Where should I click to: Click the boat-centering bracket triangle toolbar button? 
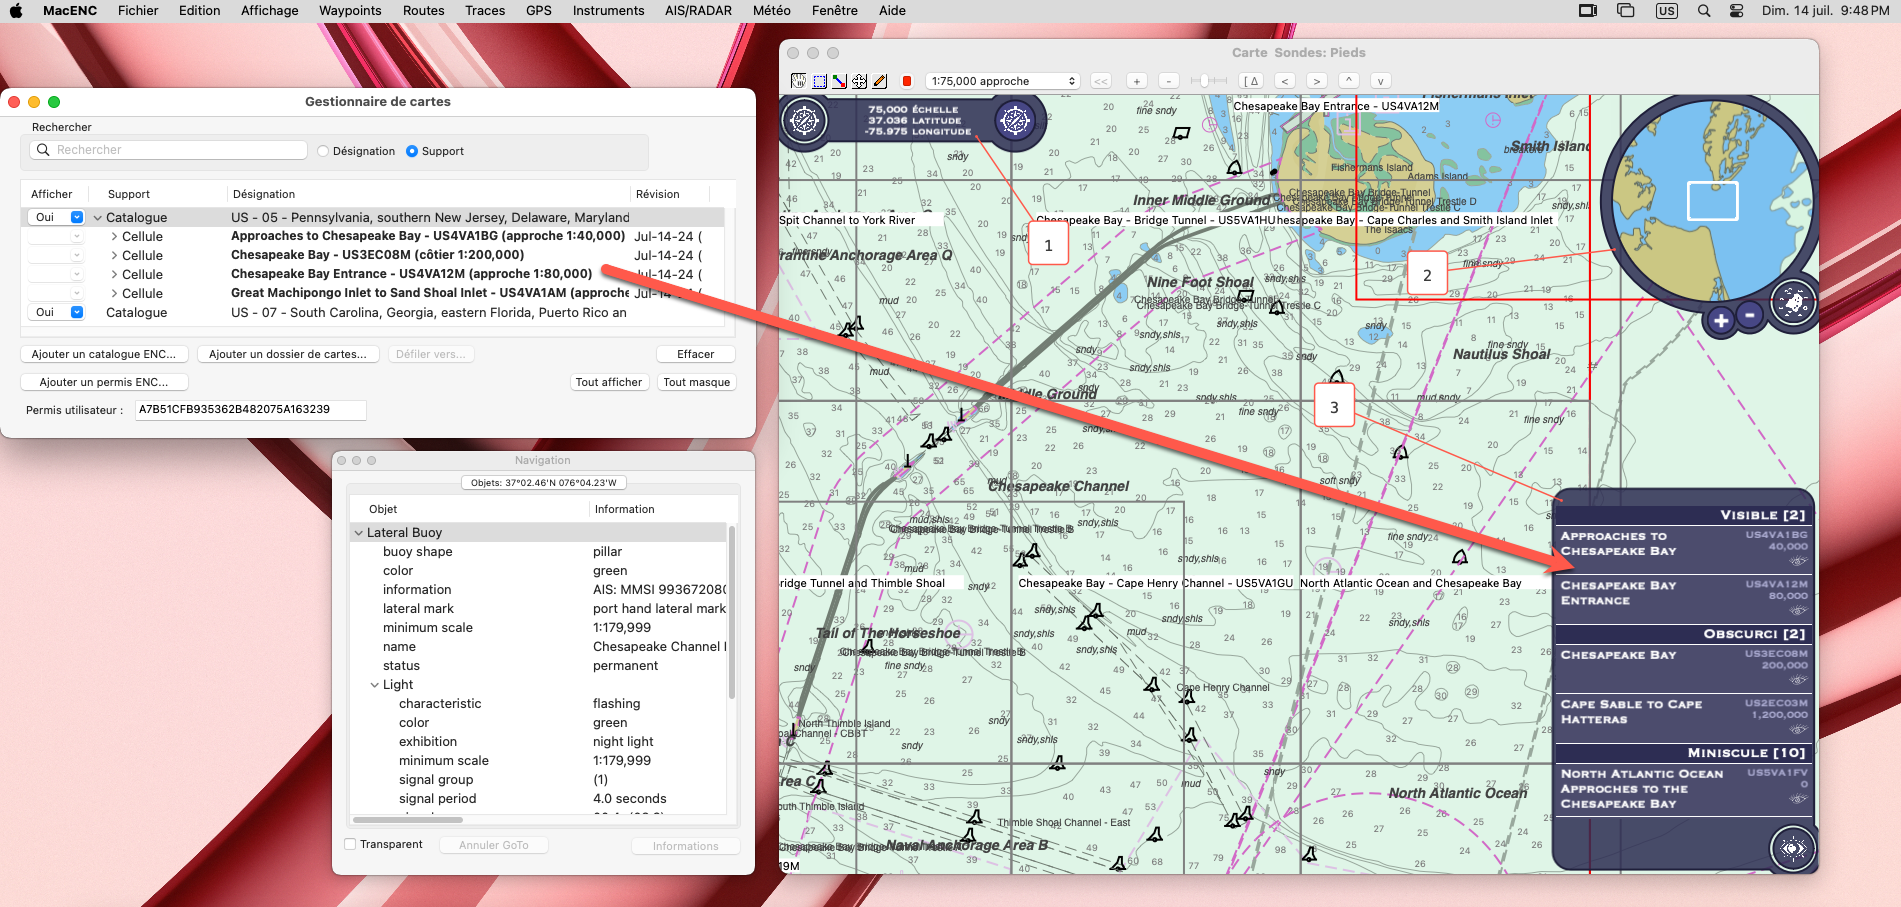tap(1251, 81)
